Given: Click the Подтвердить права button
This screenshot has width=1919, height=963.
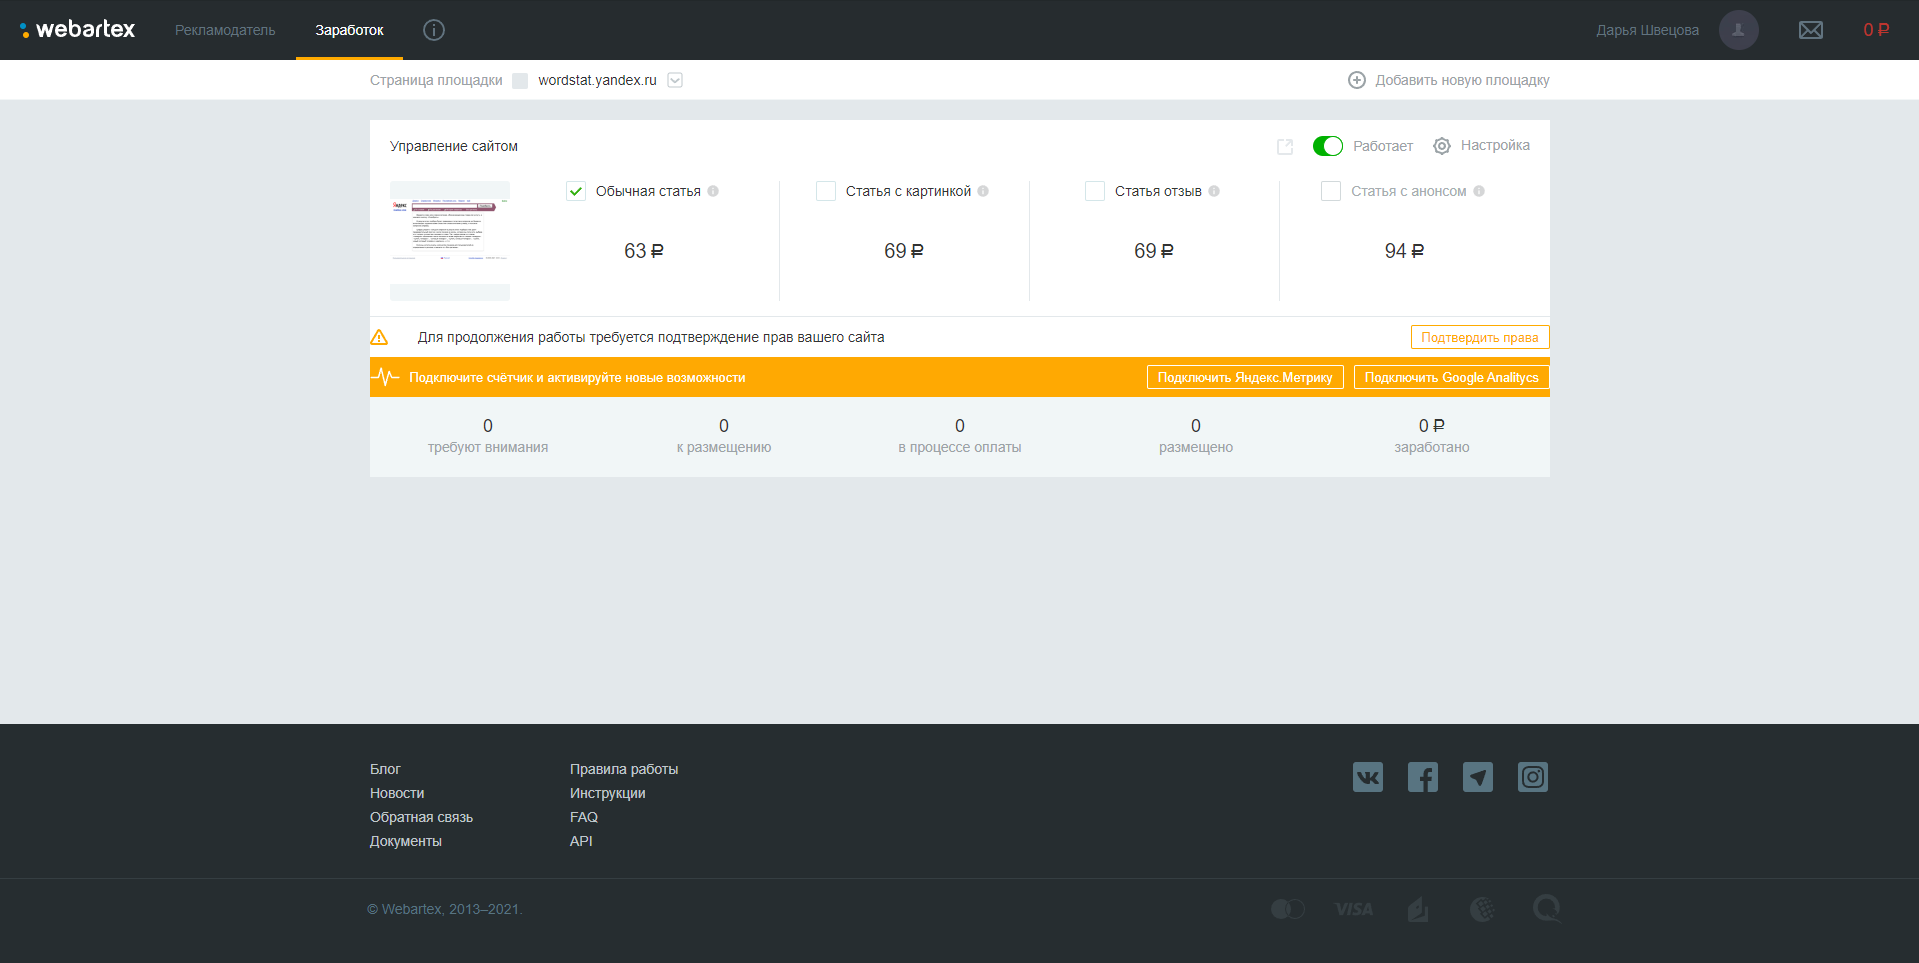Looking at the screenshot, I should pyautogui.click(x=1480, y=337).
